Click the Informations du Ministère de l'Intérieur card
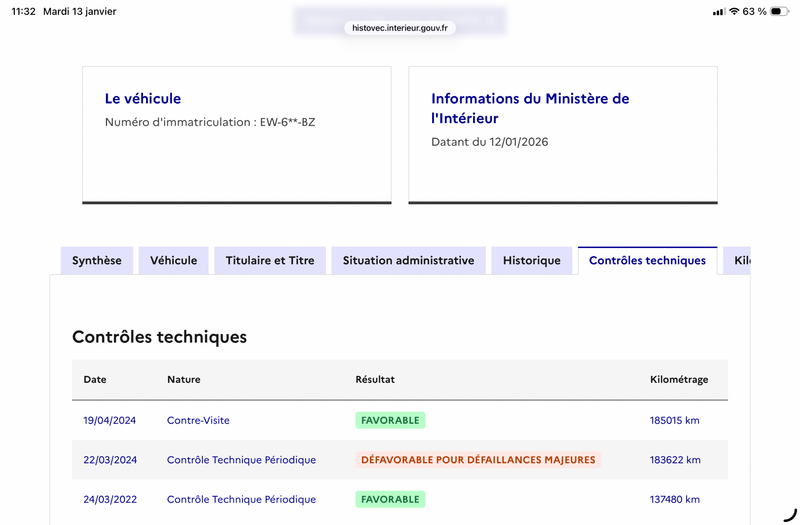The width and height of the screenshot is (800, 525). click(563, 135)
